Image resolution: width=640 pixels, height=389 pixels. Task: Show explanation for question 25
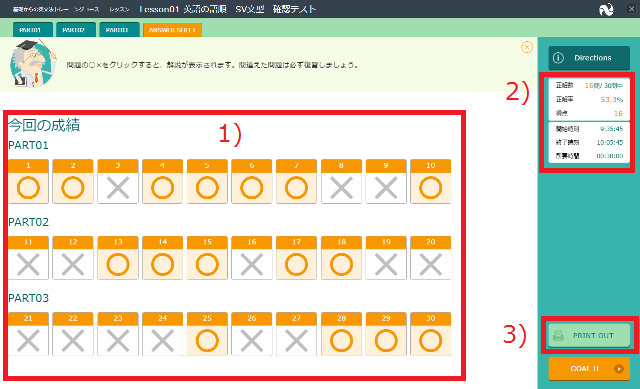(207, 334)
